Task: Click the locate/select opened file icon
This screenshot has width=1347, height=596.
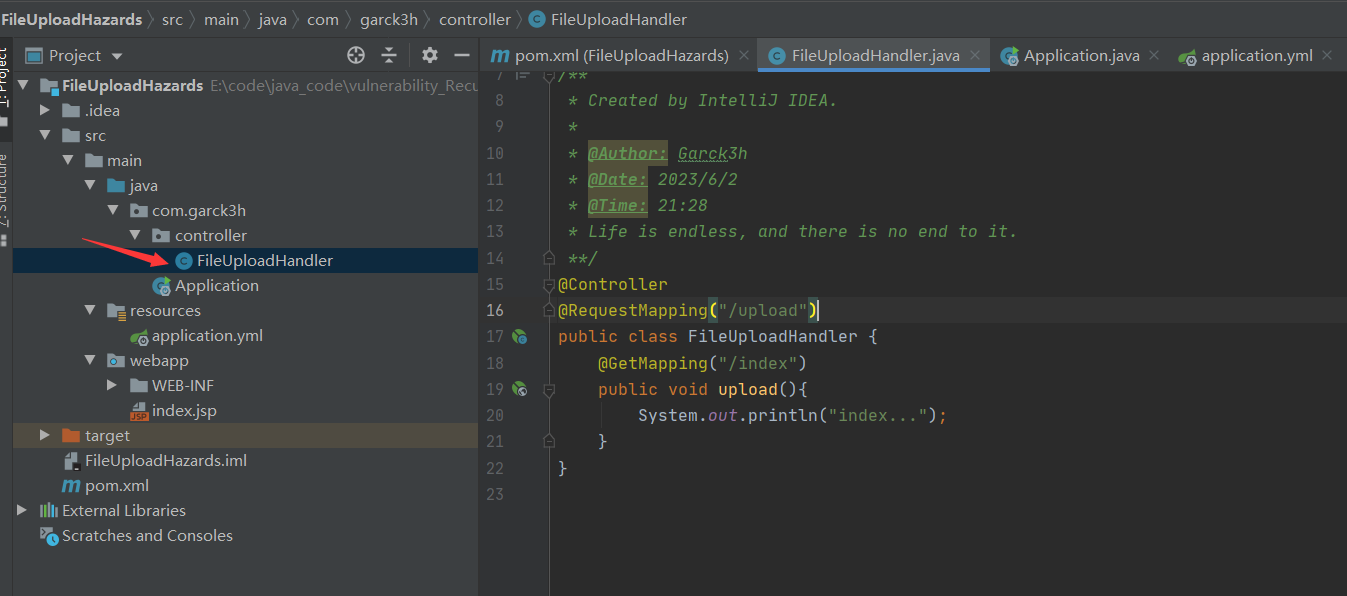Action: pyautogui.click(x=356, y=55)
